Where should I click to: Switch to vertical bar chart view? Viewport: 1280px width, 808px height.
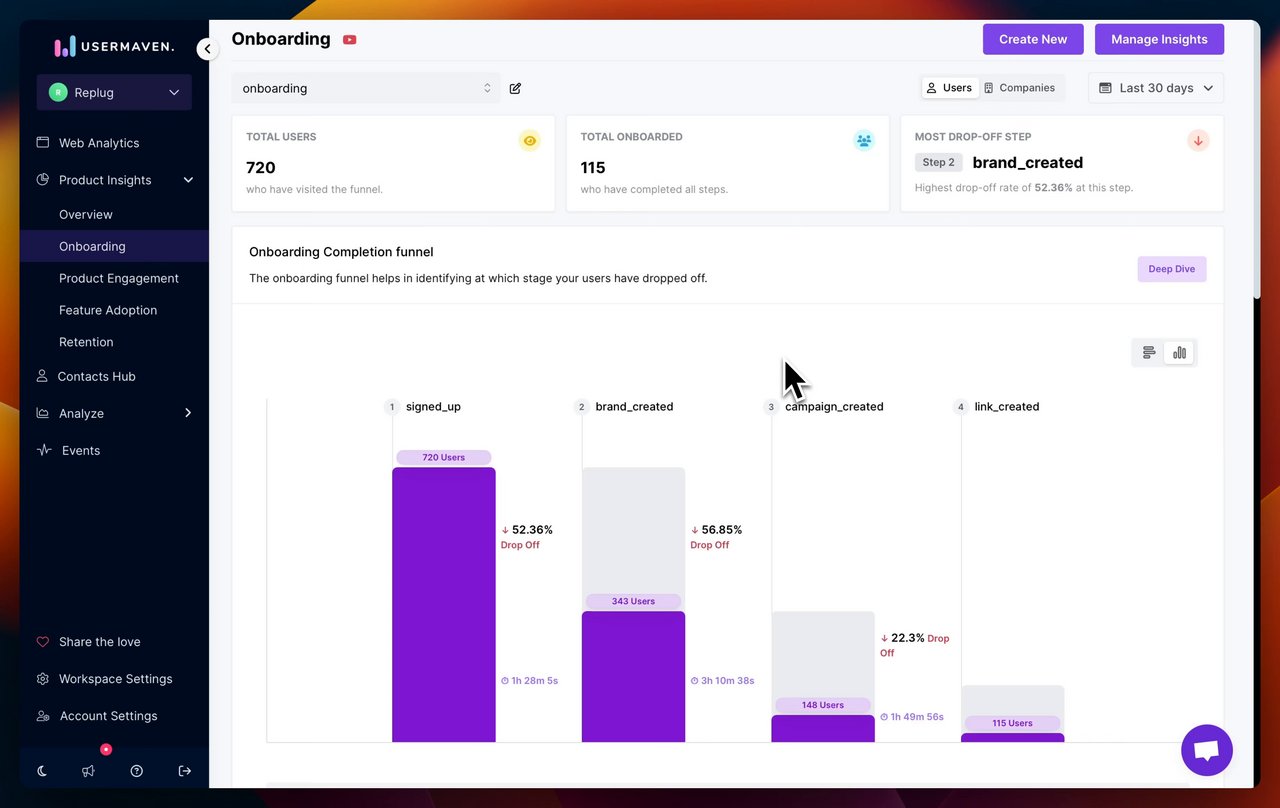coord(1180,352)
